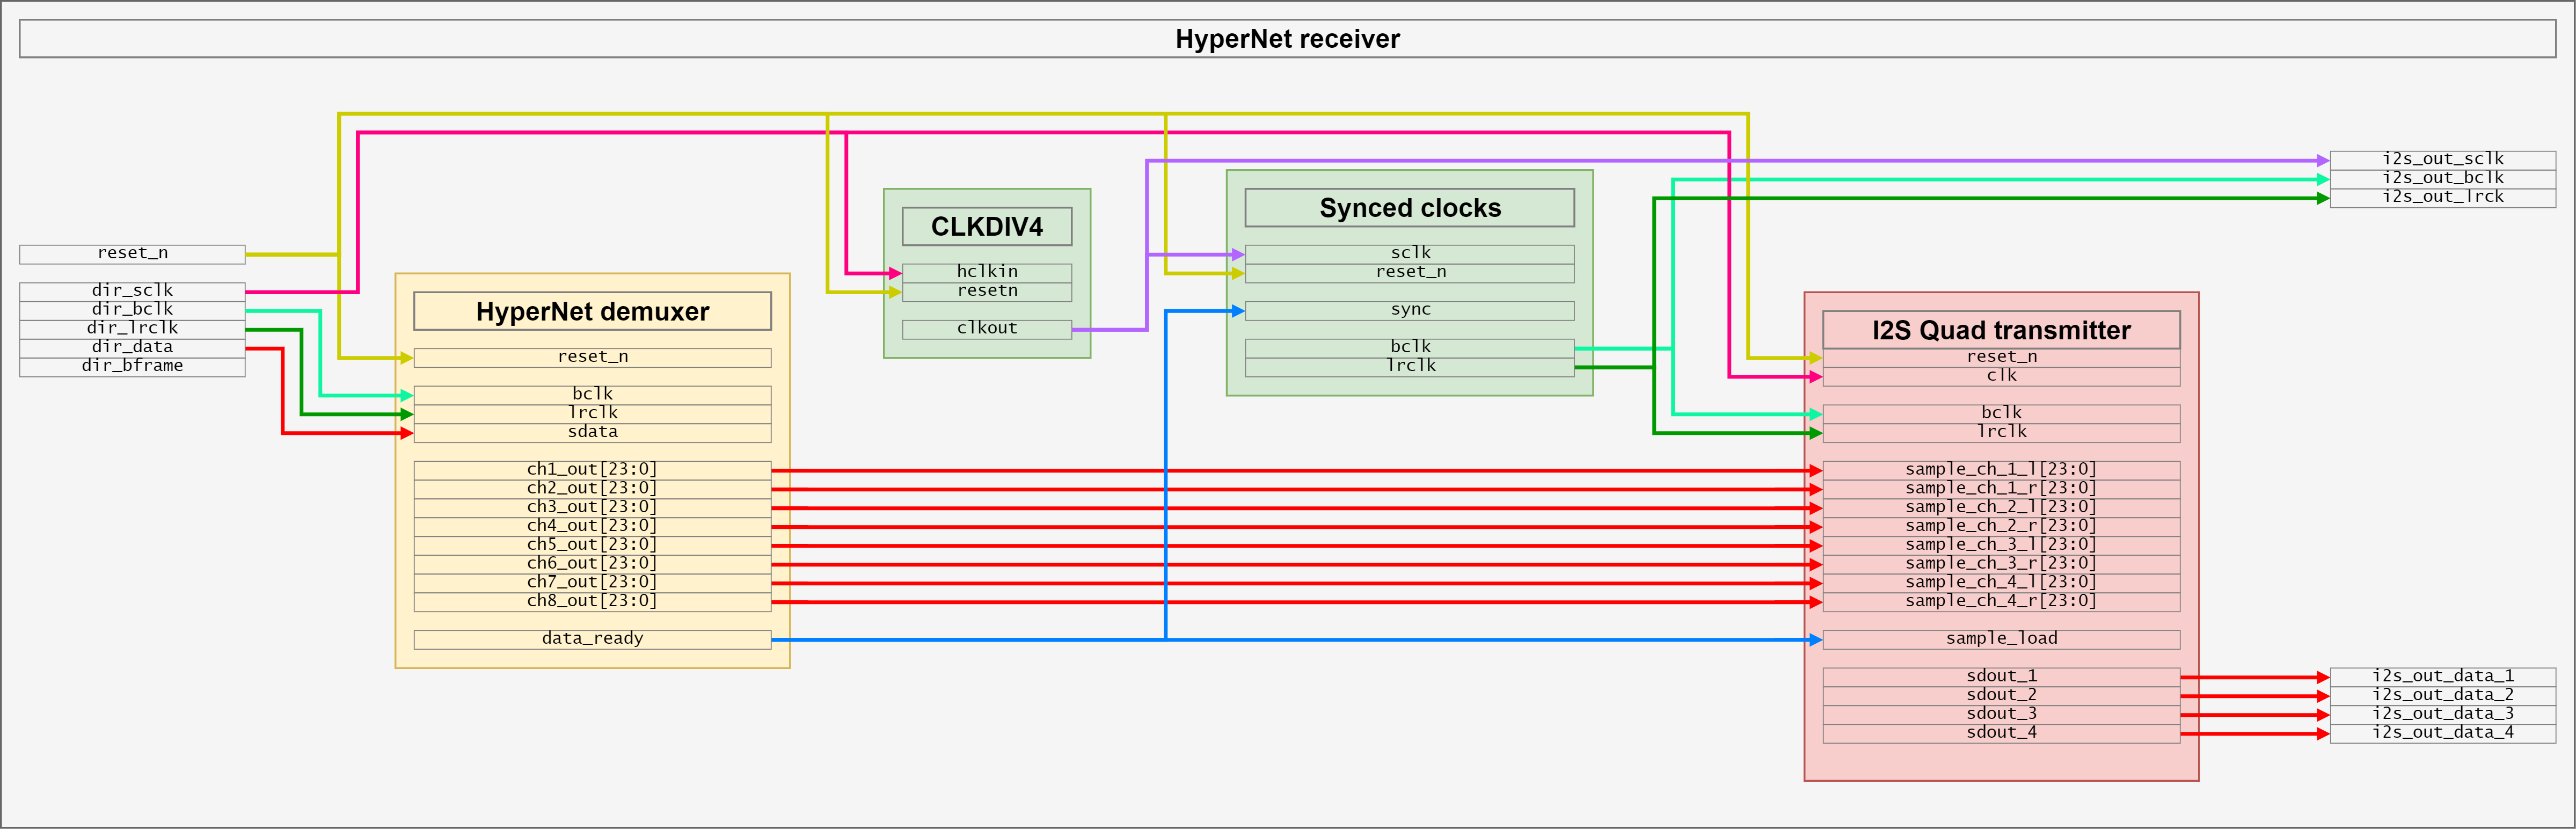Select the sdout_1 output port
The width and height of the screenshot is (2576, 829).
point(2001,677)
